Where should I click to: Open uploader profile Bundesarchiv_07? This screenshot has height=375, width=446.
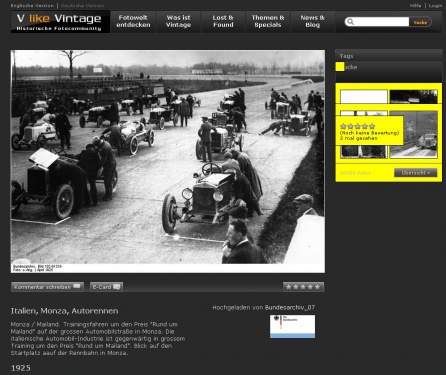click(290, 307)
